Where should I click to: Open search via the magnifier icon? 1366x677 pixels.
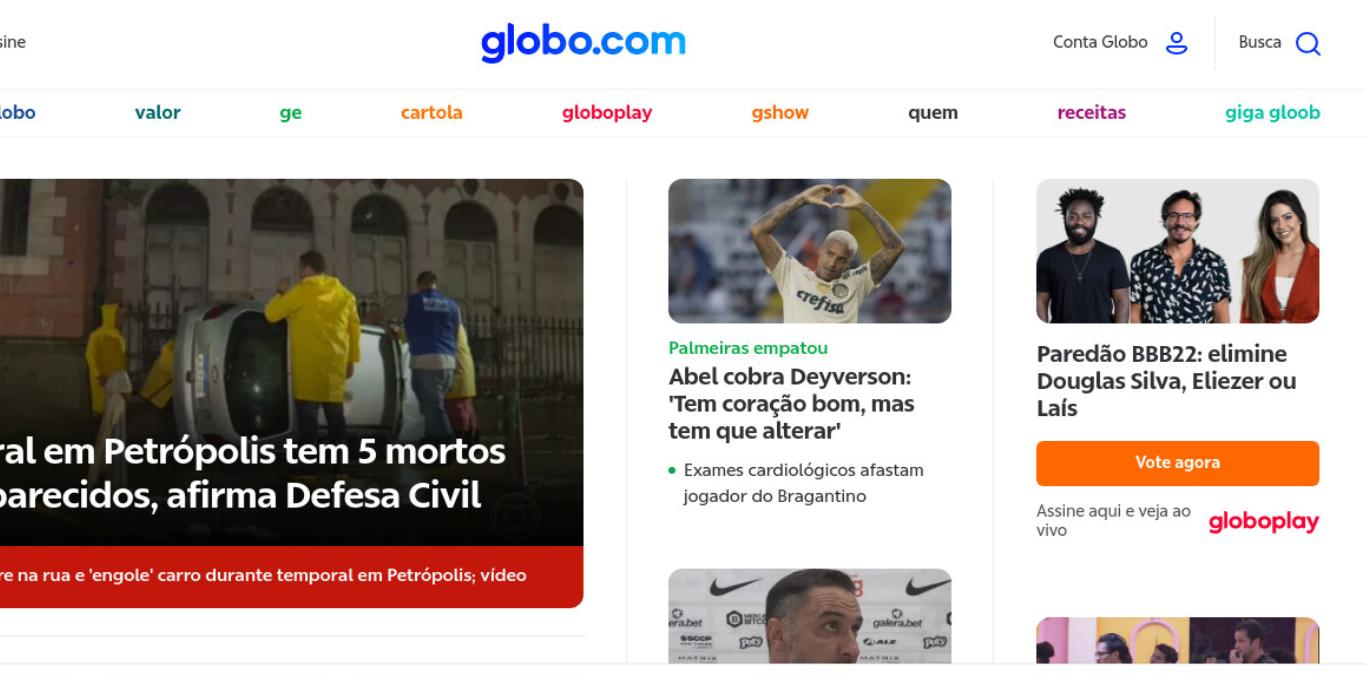click(x=1308, y=43)
